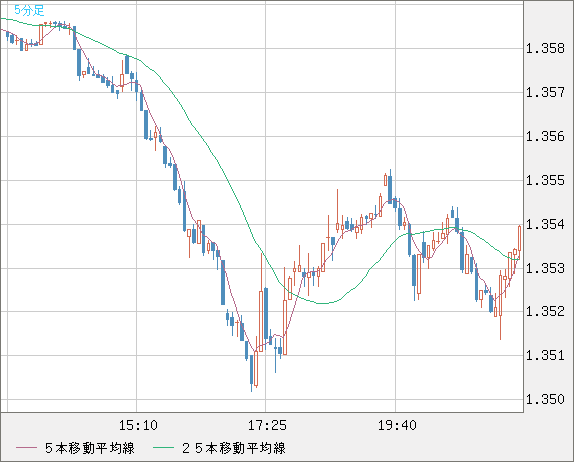Click the purple 5-period average legend line

pos(26,448)
